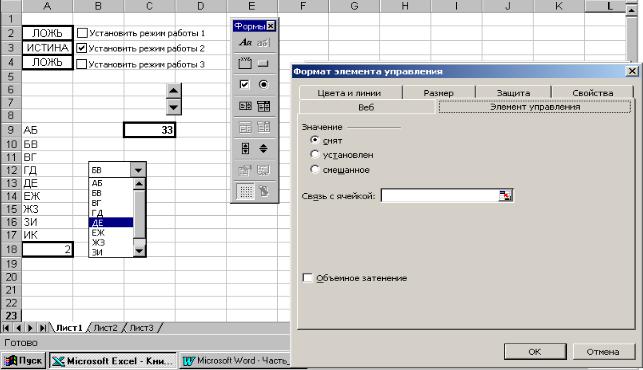Select the Combination List-Edit tool in Forms toolbar
The image size is (643, 370).
point(245,127)
